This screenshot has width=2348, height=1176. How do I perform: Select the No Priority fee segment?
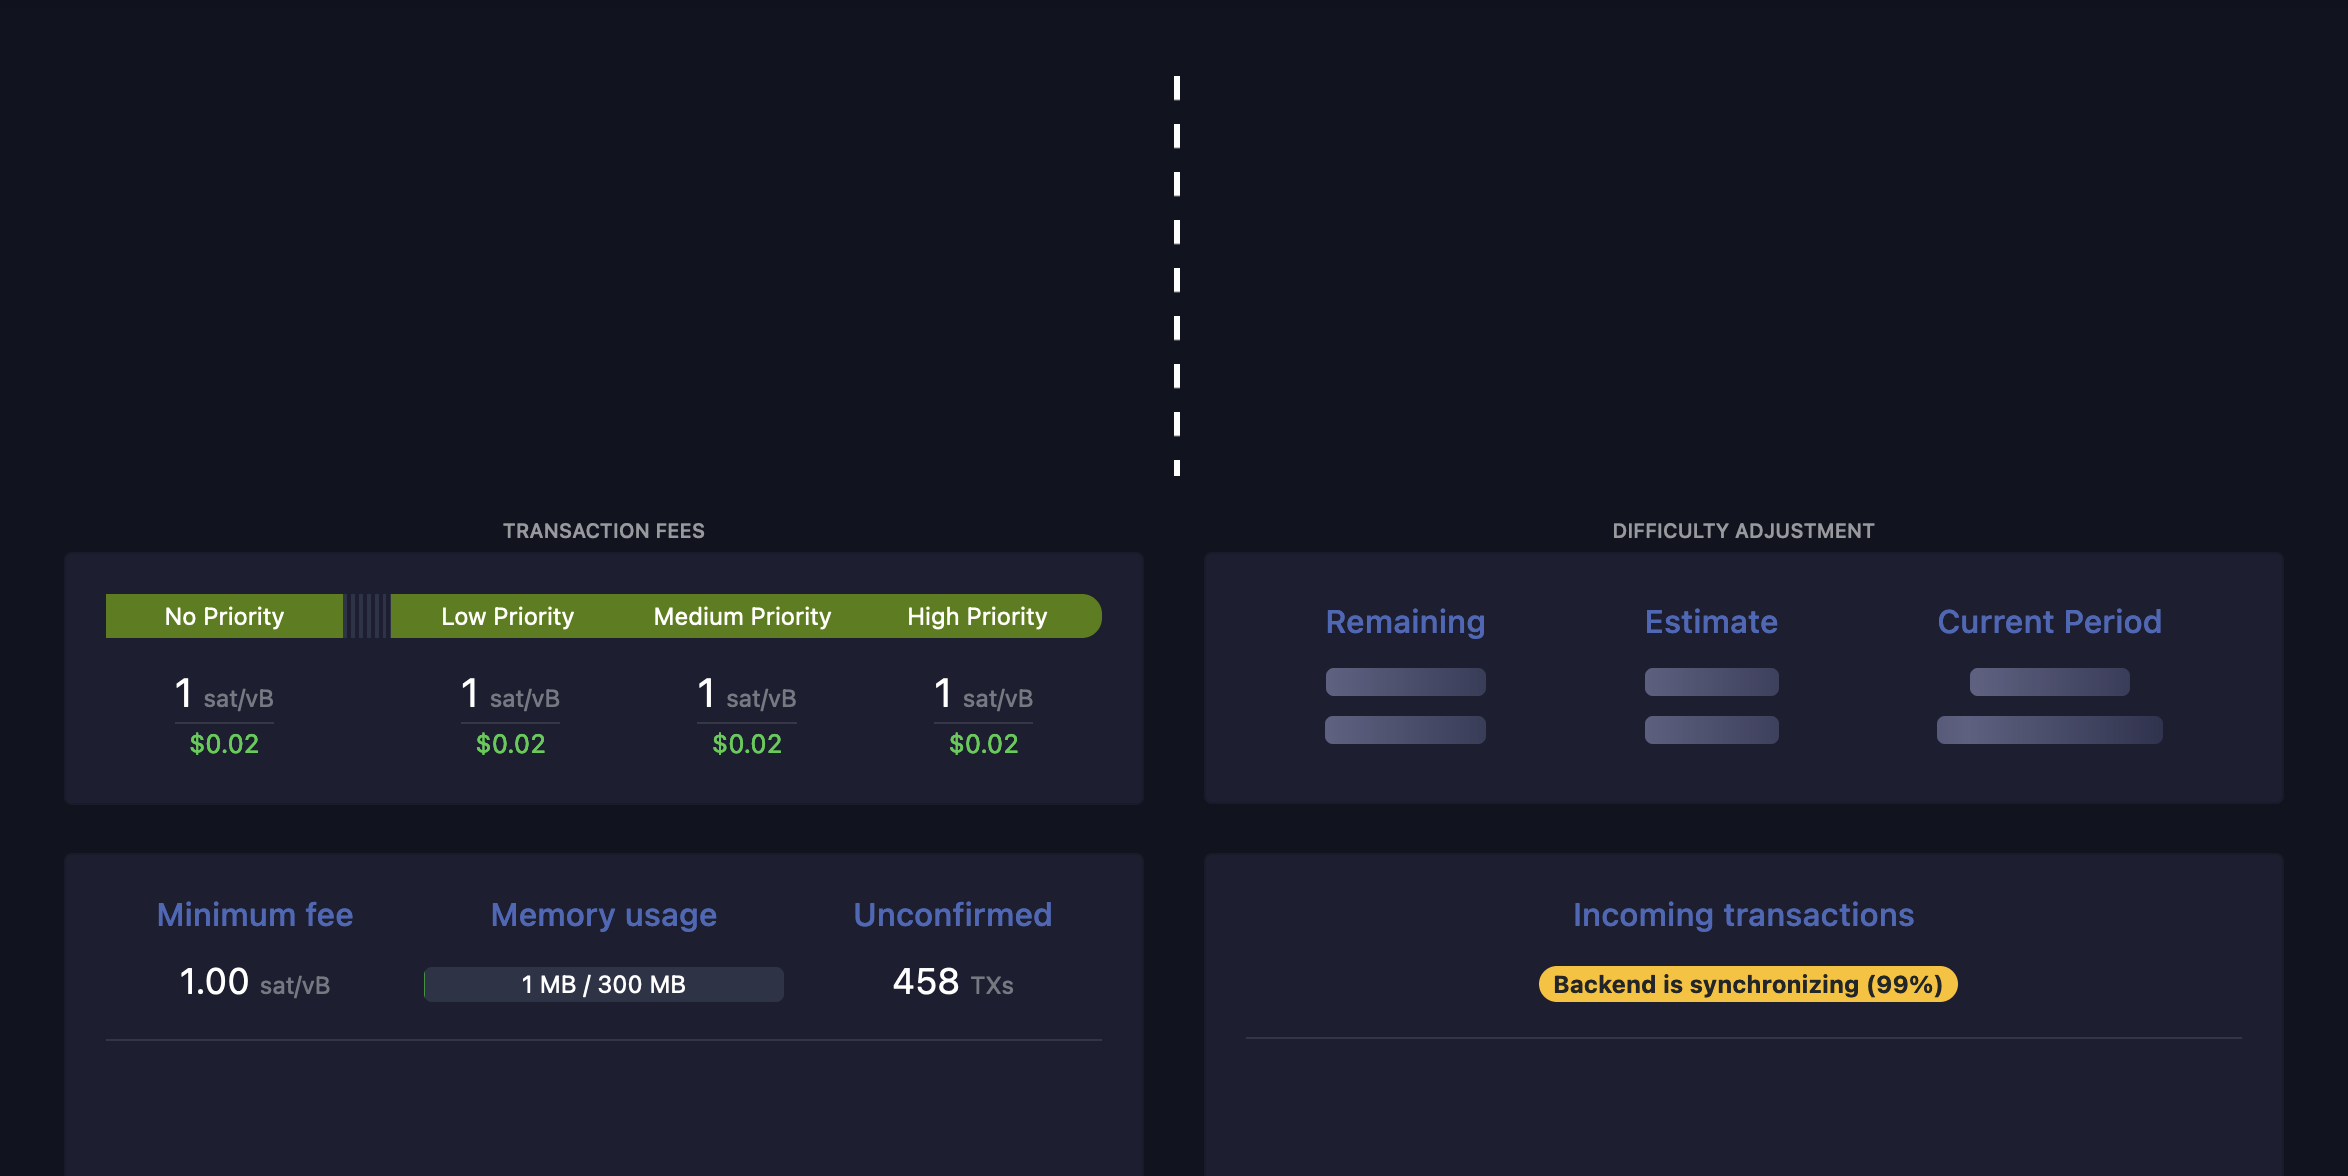coord(223,616)
